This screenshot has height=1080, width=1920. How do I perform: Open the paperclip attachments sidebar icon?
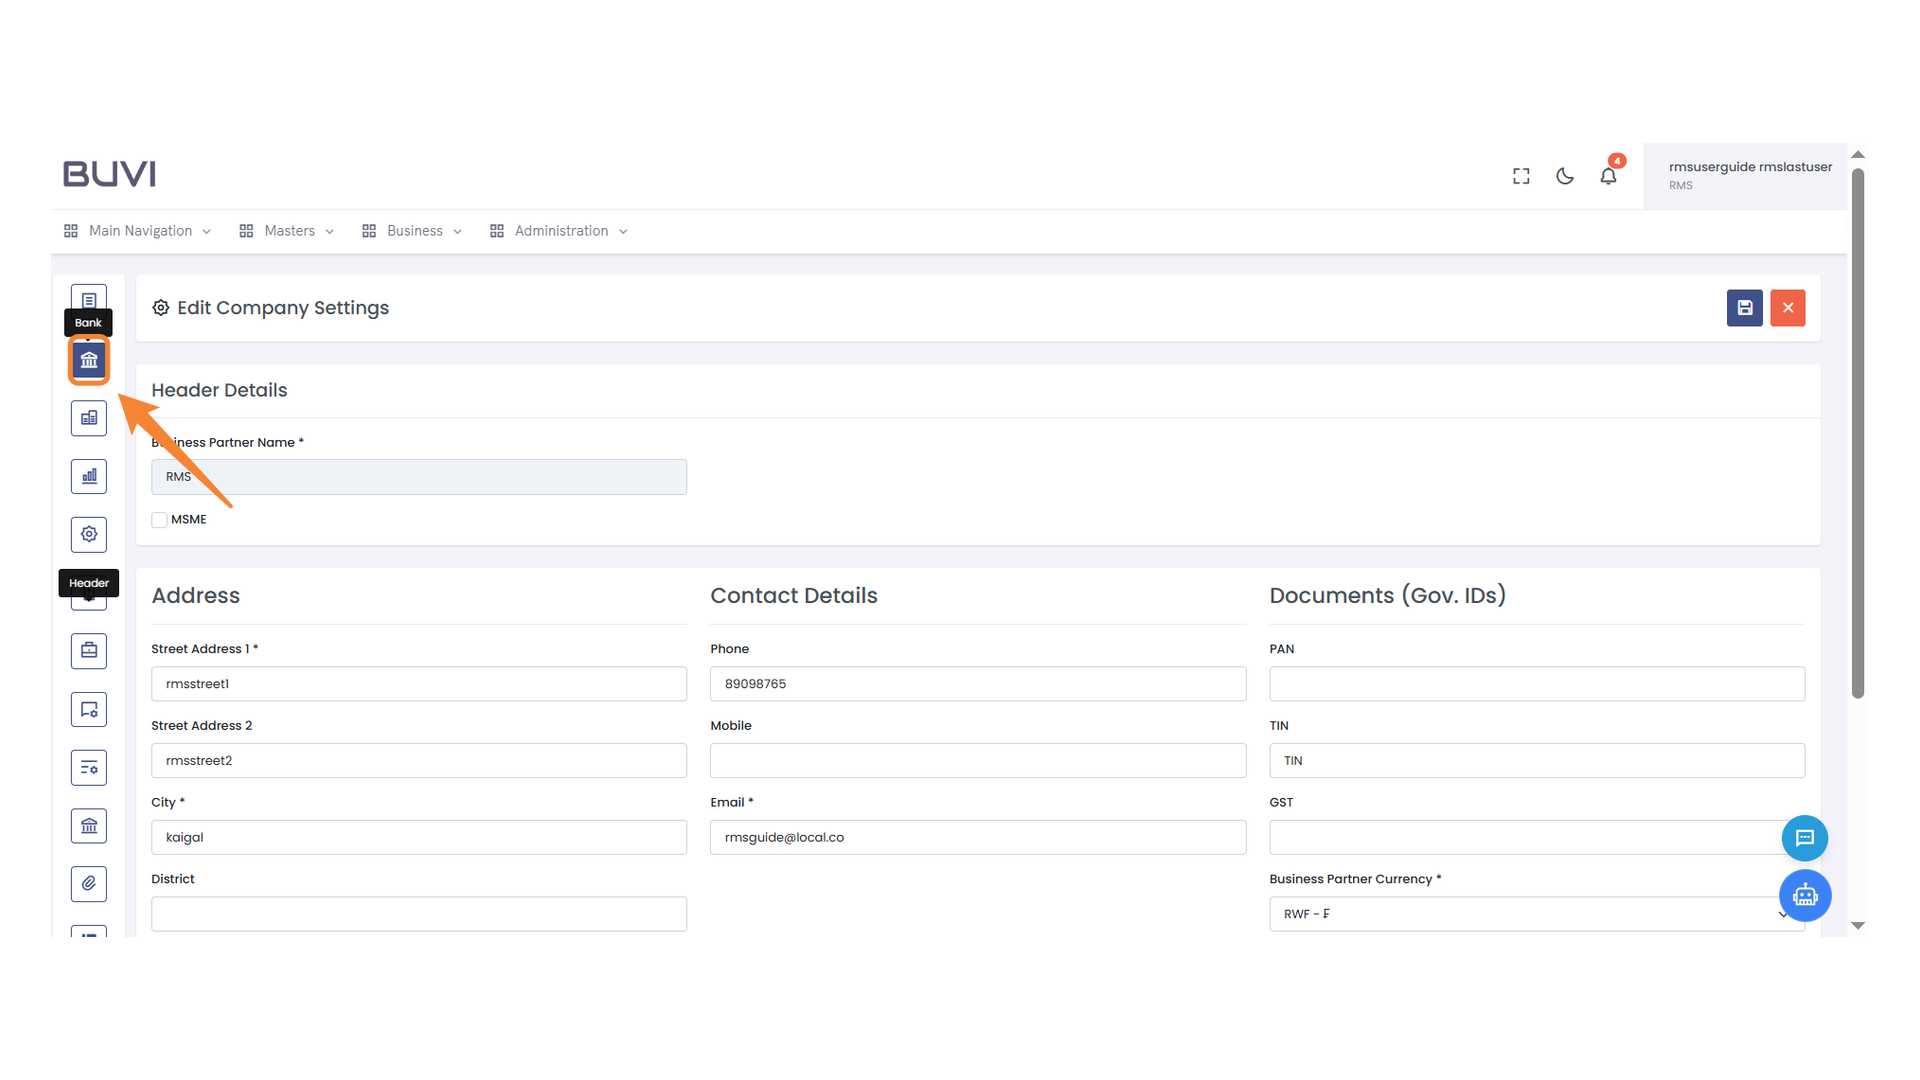(89, 884)
